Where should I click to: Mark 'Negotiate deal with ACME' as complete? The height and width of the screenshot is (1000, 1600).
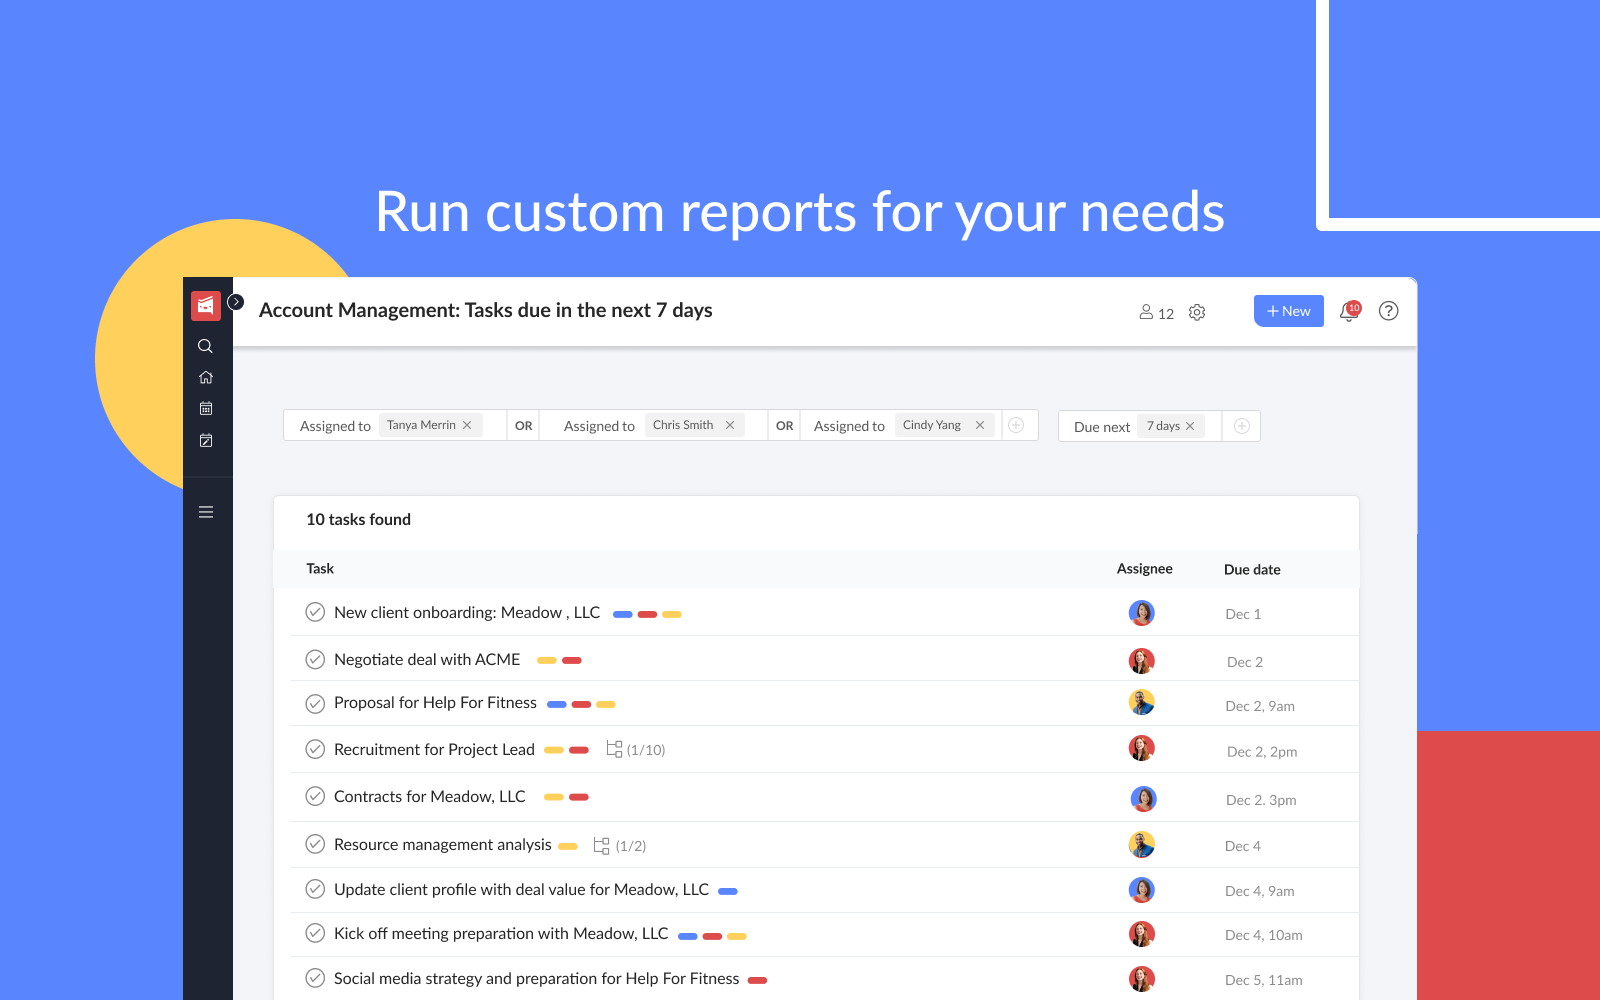(x=315, y=659)
